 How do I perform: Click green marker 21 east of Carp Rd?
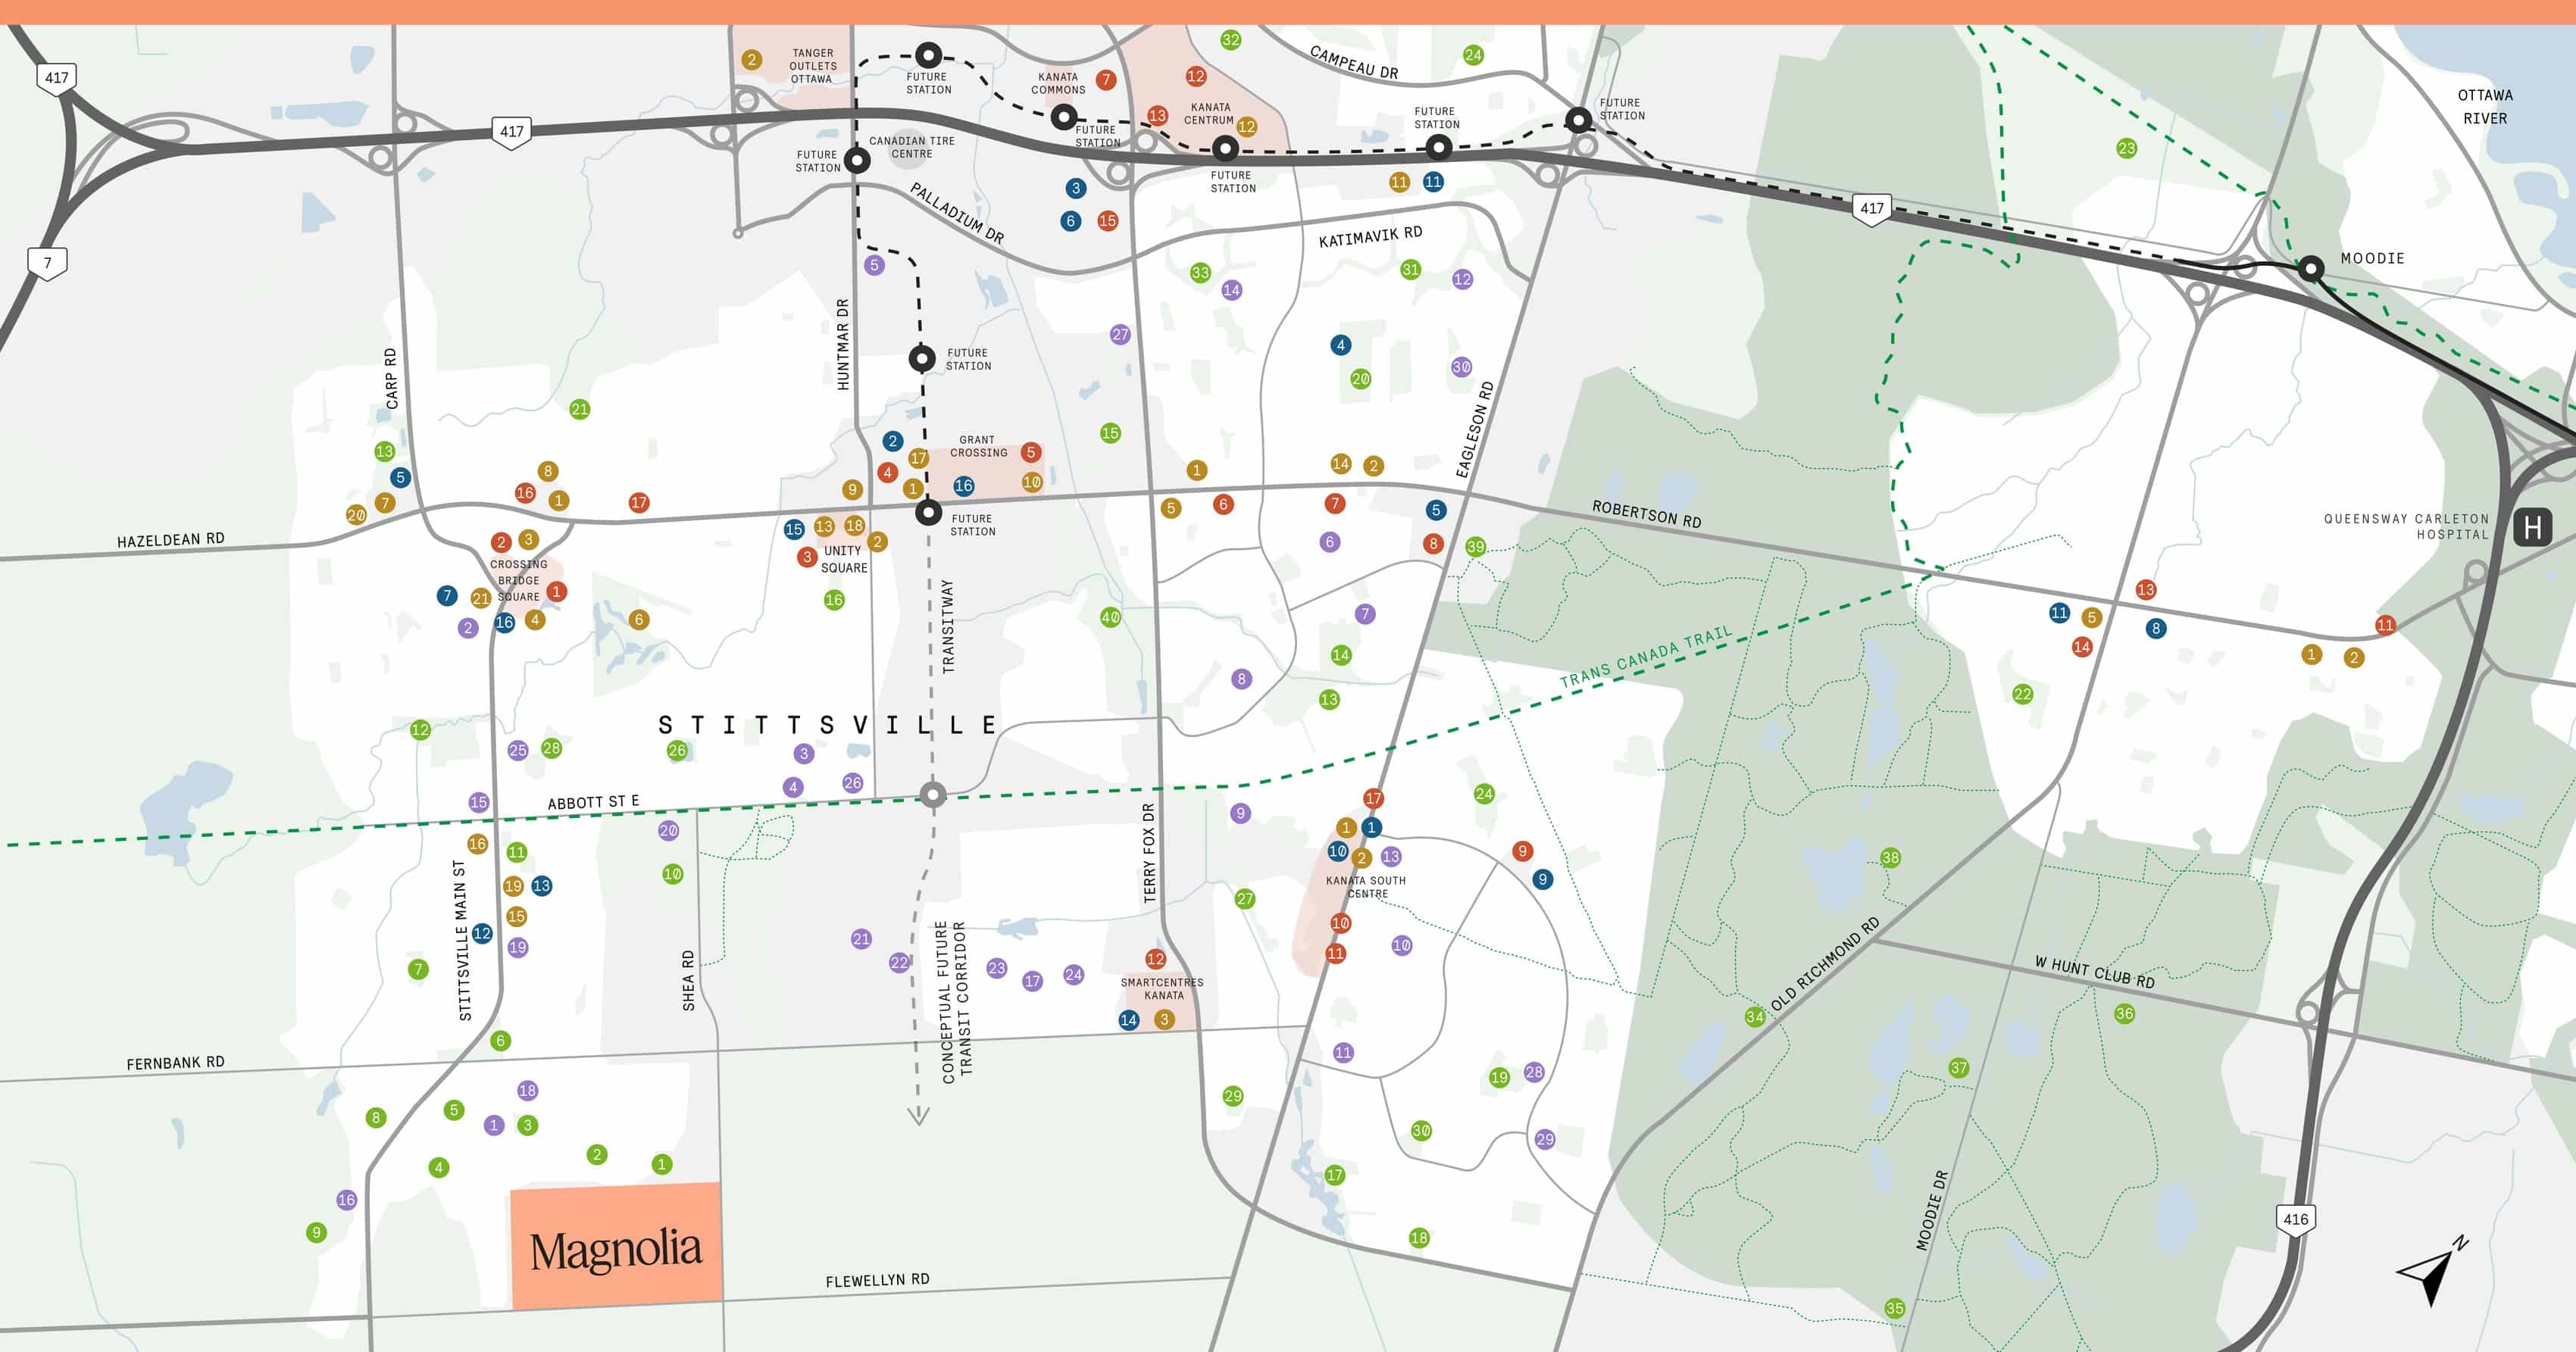tap(579, 409)
